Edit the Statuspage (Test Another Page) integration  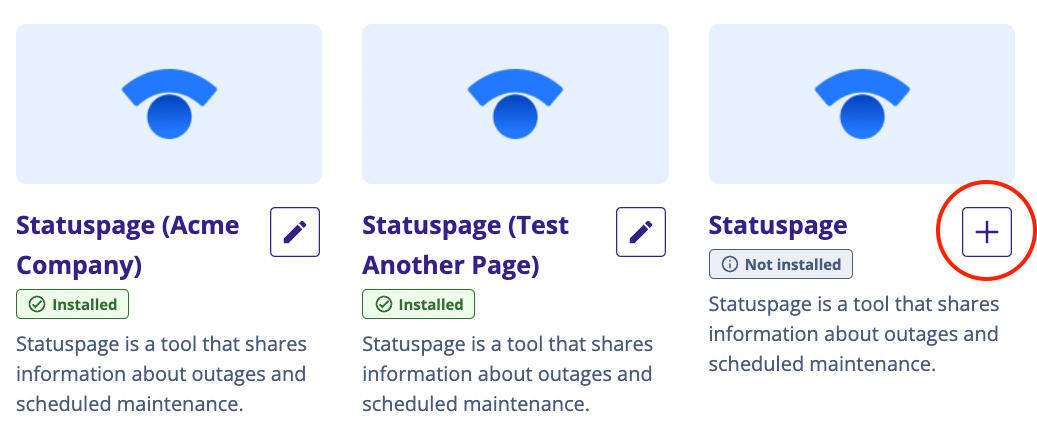(641, 232)
